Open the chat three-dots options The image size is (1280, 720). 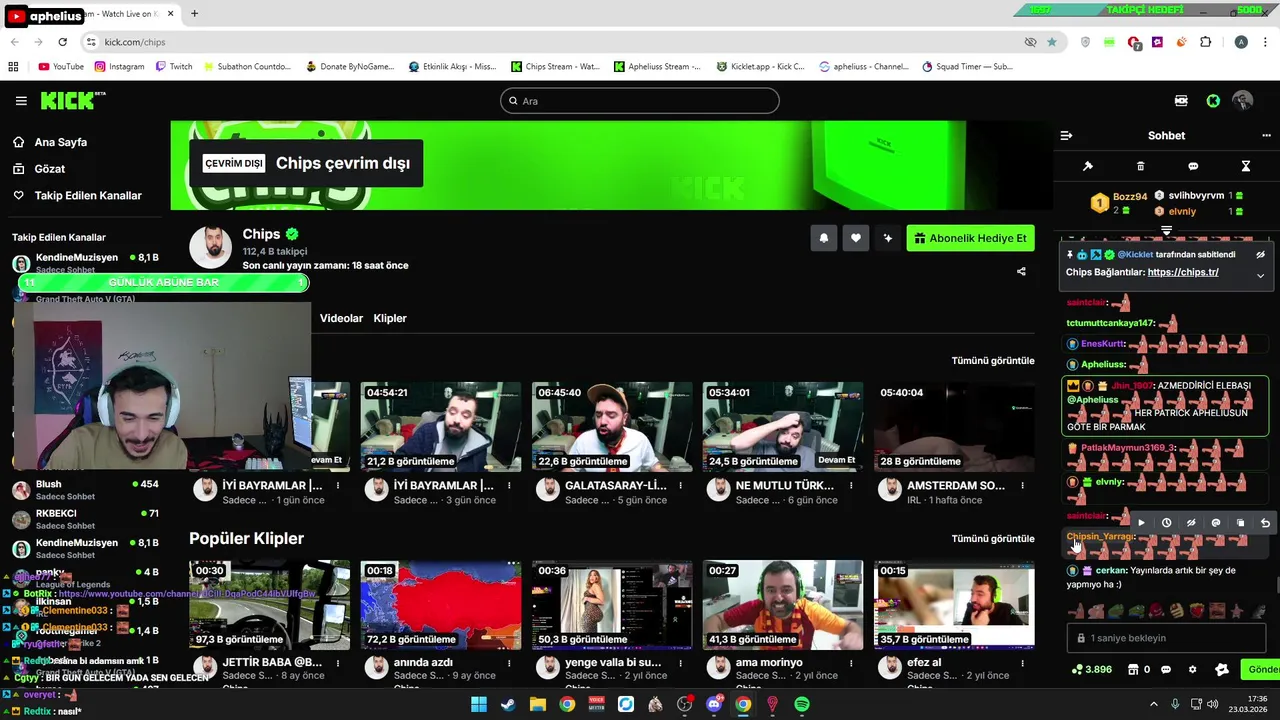click(1266, 136)
